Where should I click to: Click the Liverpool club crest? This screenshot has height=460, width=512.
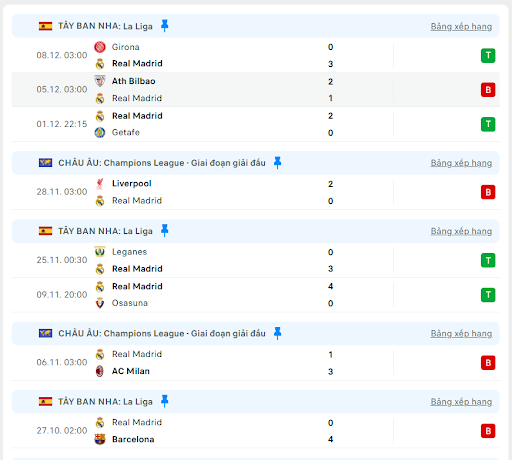coord(100,184)
